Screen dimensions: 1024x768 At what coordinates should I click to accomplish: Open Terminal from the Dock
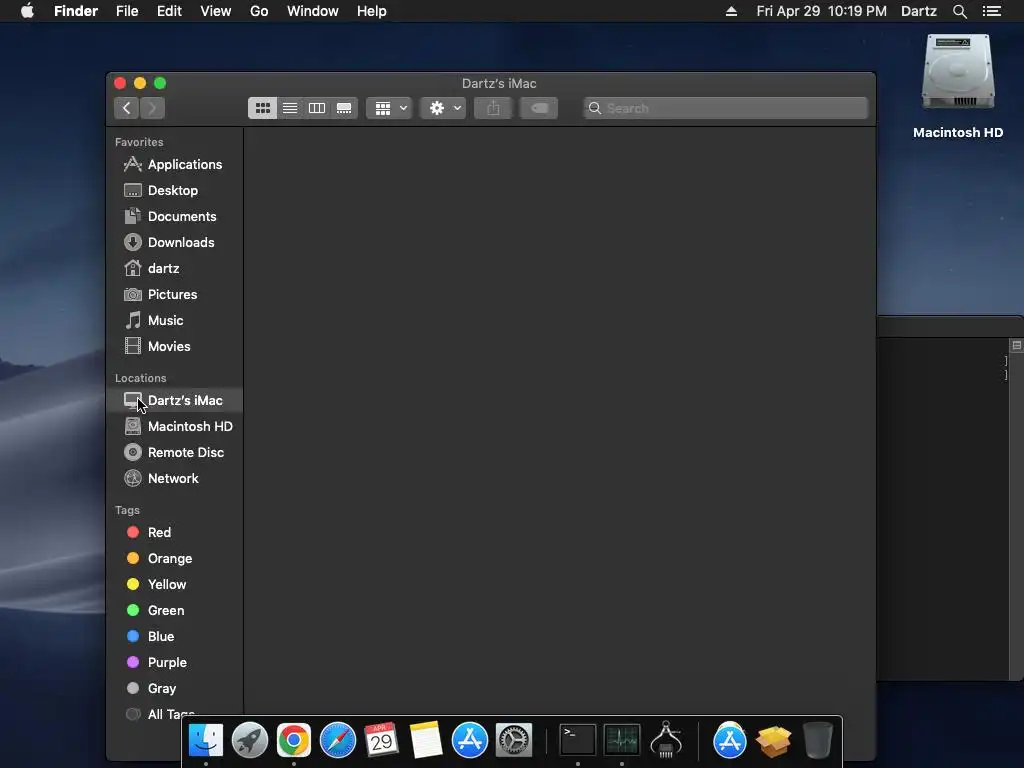click(578, 740)
